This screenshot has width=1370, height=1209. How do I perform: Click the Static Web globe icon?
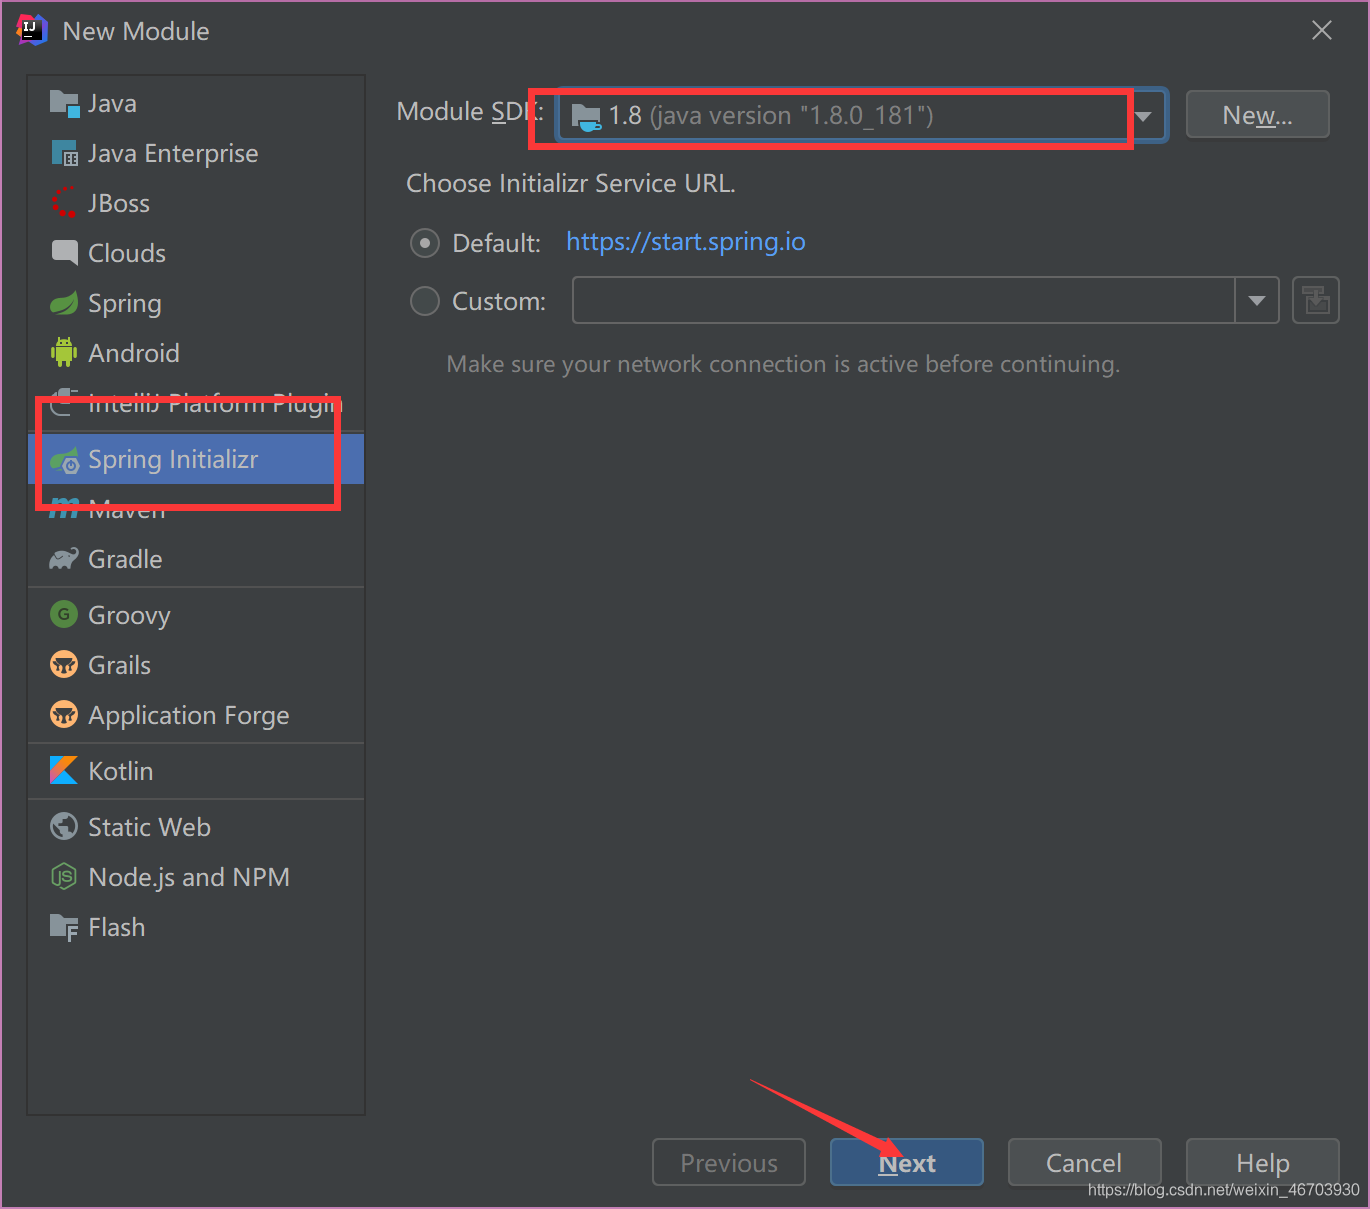pyautogui.click(x=64, y=826)
